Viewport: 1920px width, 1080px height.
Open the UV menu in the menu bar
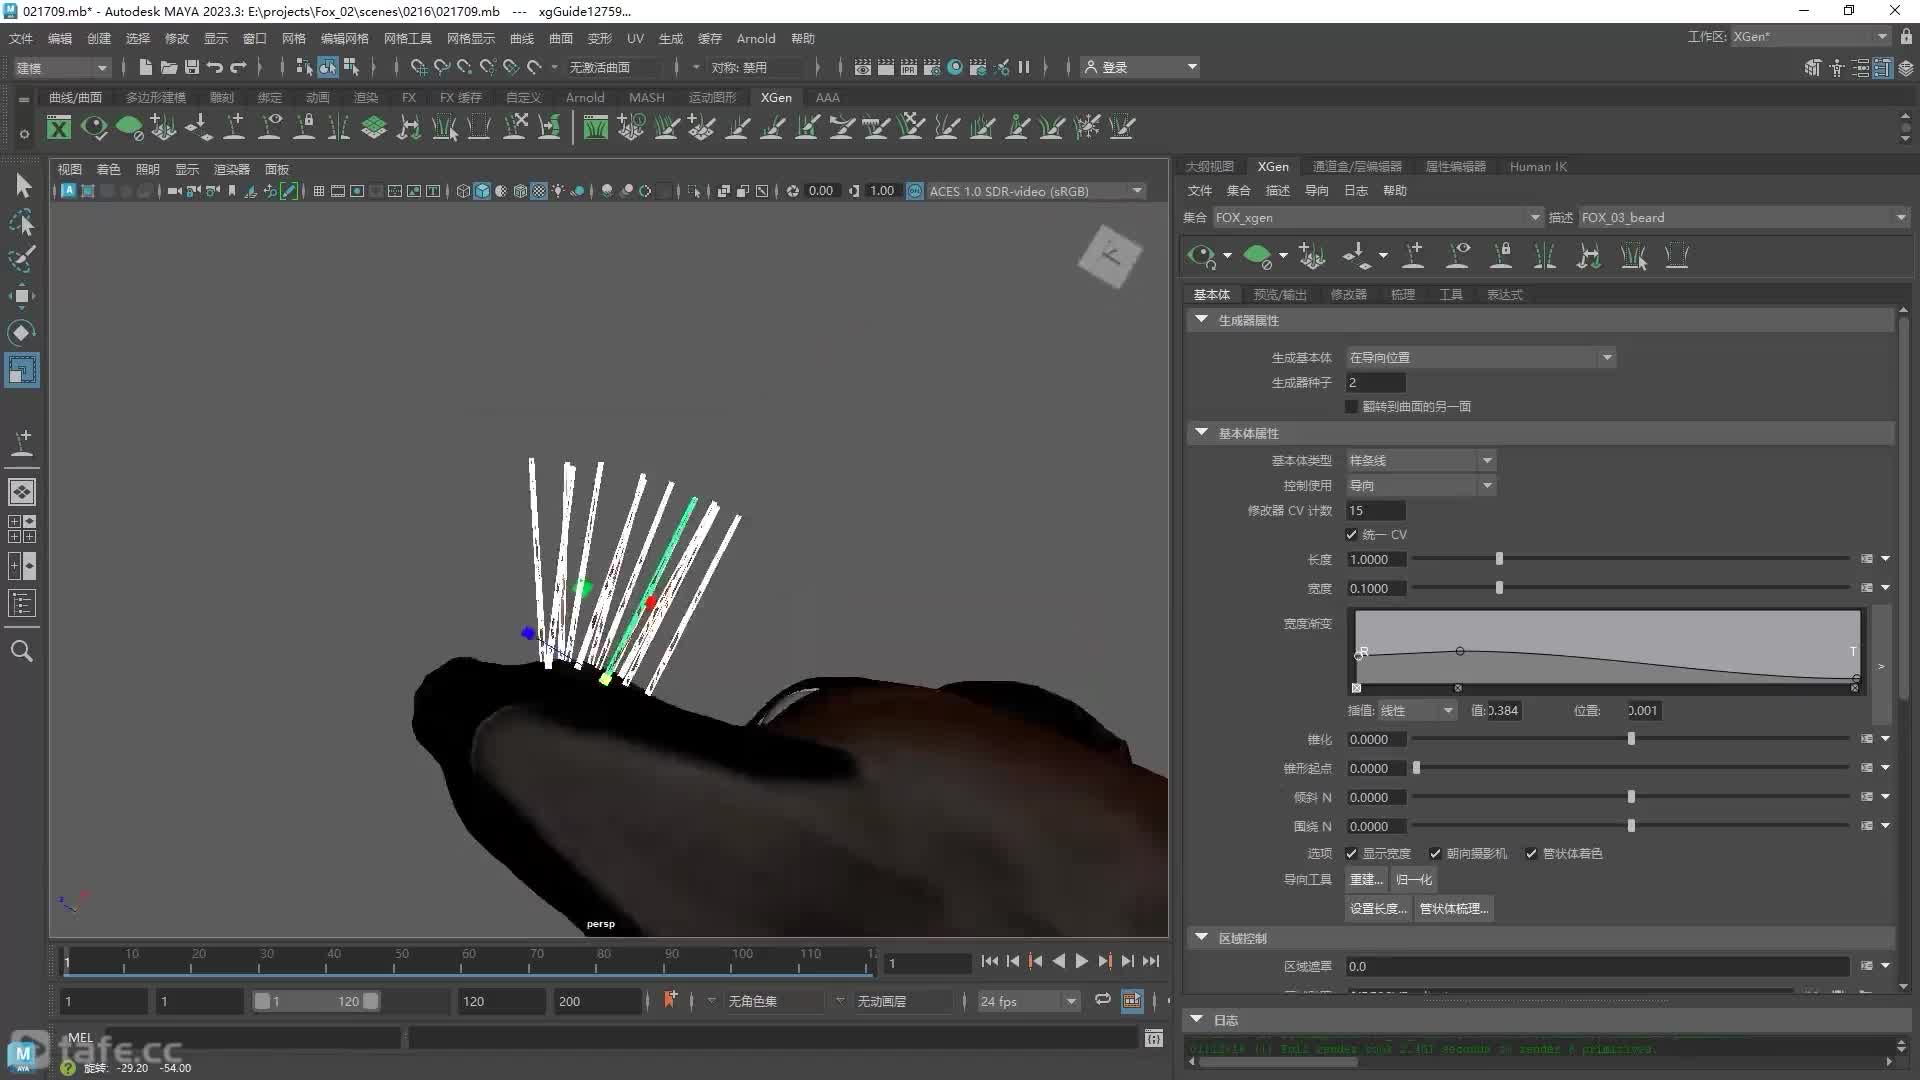[635, 38]
